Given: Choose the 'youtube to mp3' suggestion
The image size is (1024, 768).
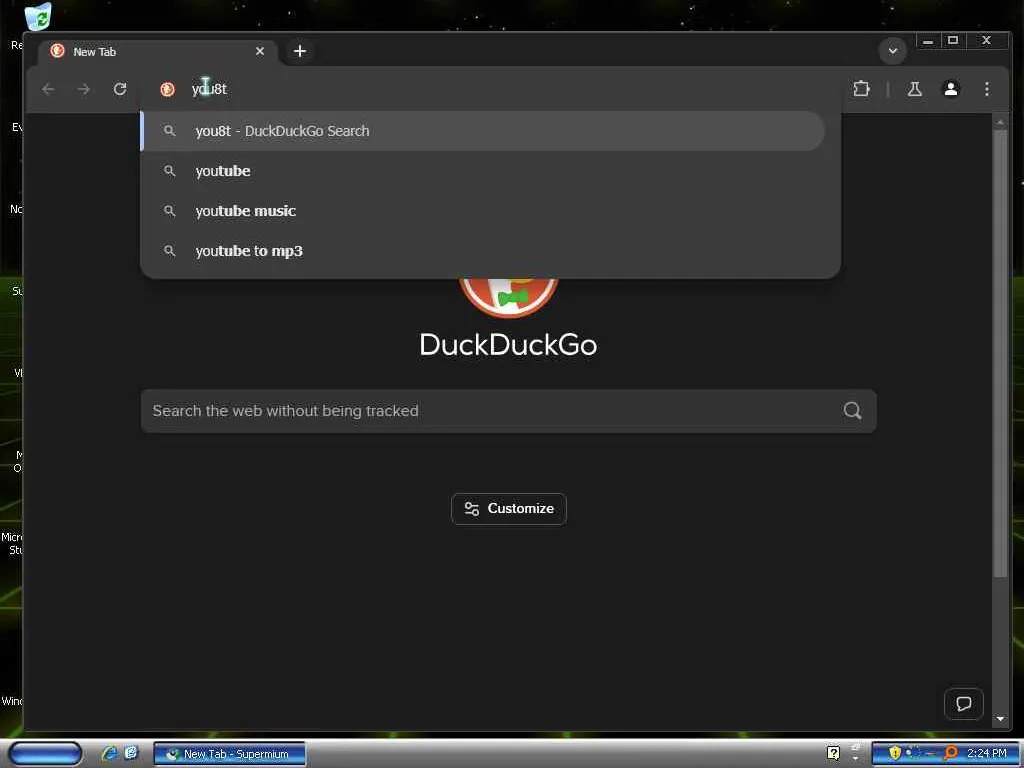Looking at the screenshot, I should coord(483,251).
